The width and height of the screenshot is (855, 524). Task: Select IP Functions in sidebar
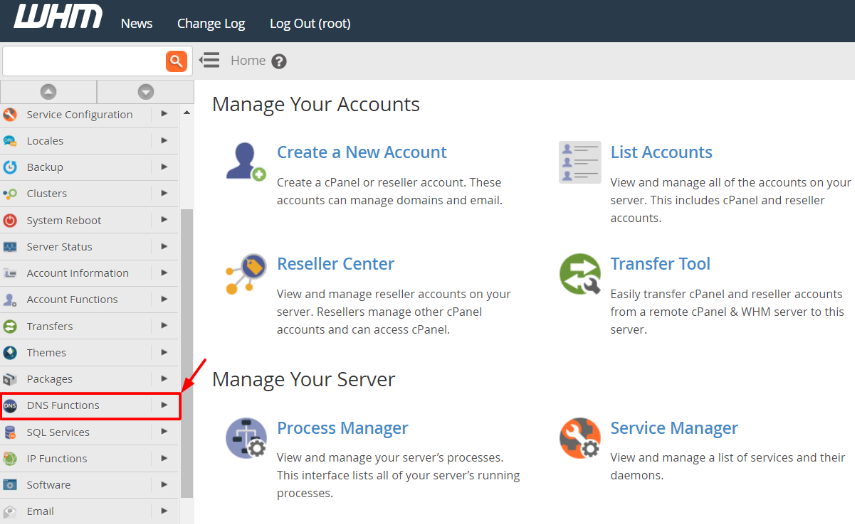pyautogui.click(x=57, y=459)
